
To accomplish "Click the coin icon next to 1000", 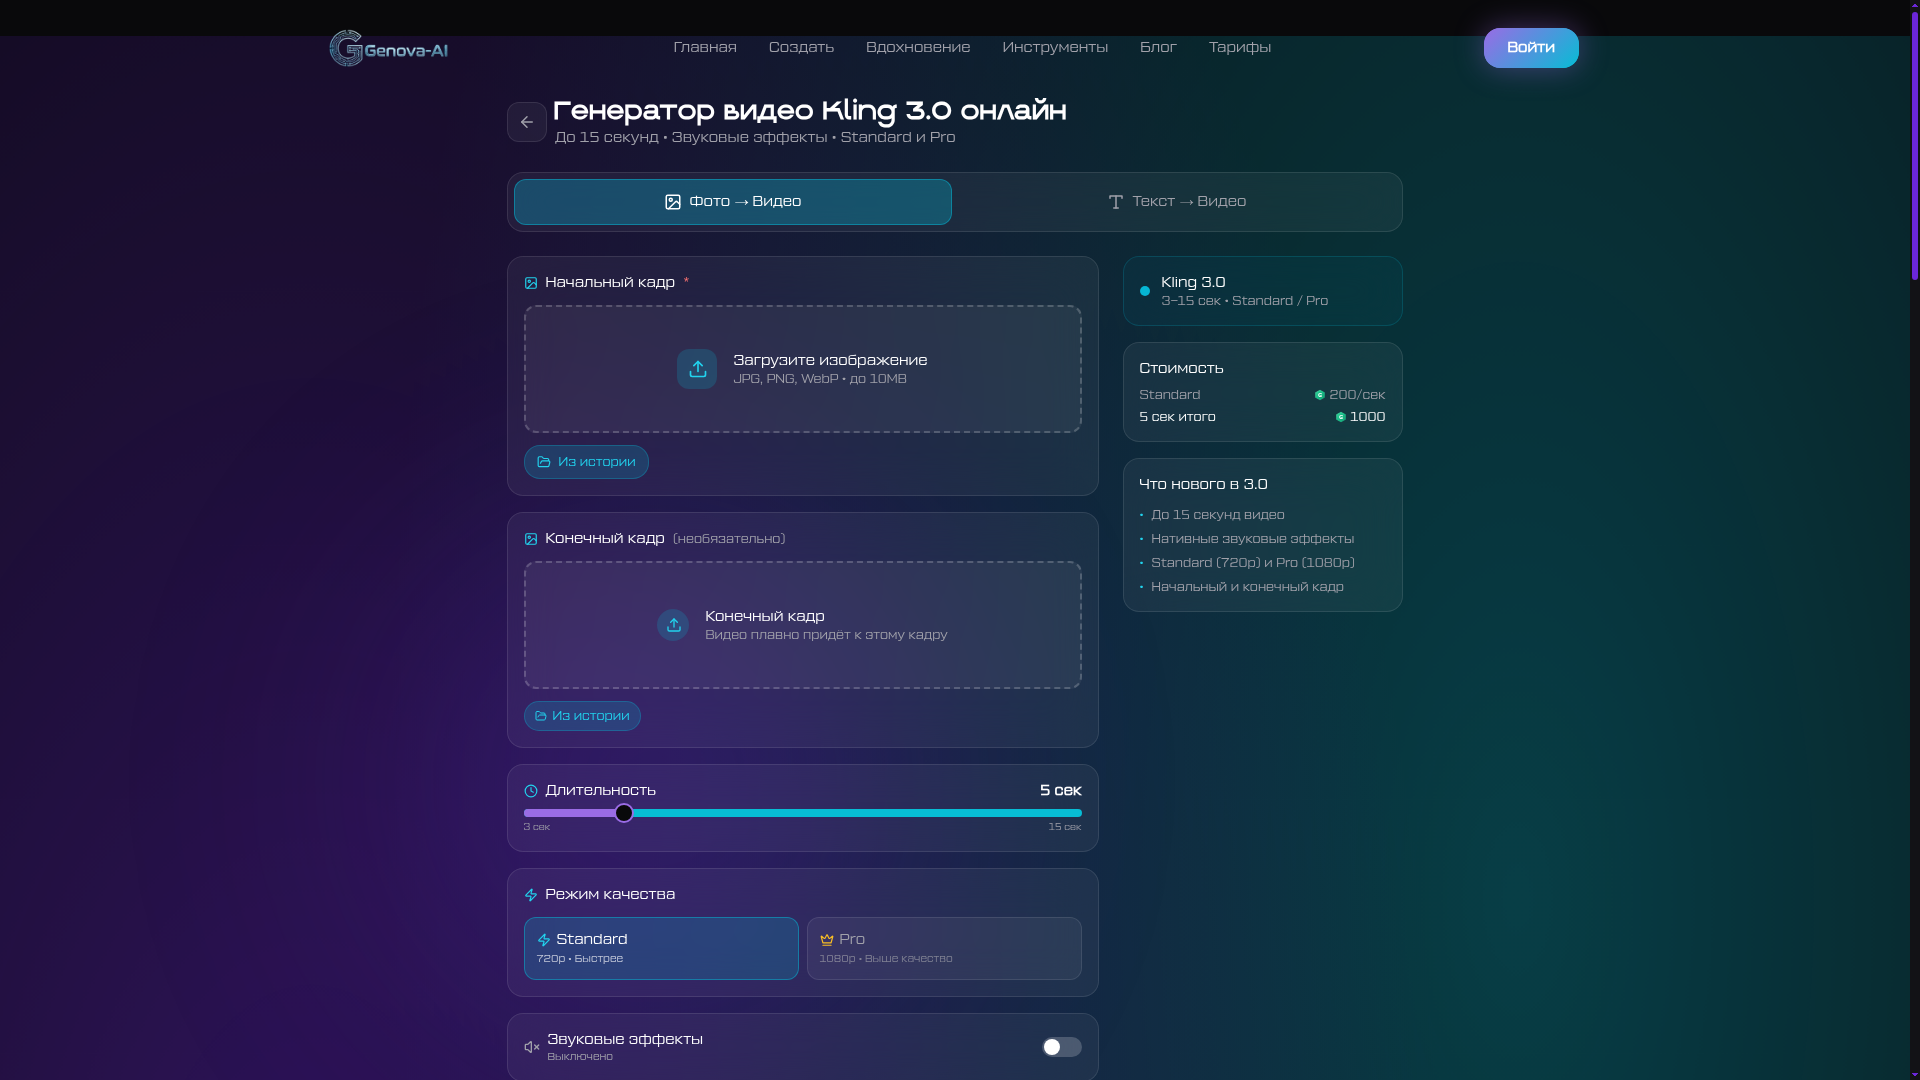I will [x=1341, y=417].
